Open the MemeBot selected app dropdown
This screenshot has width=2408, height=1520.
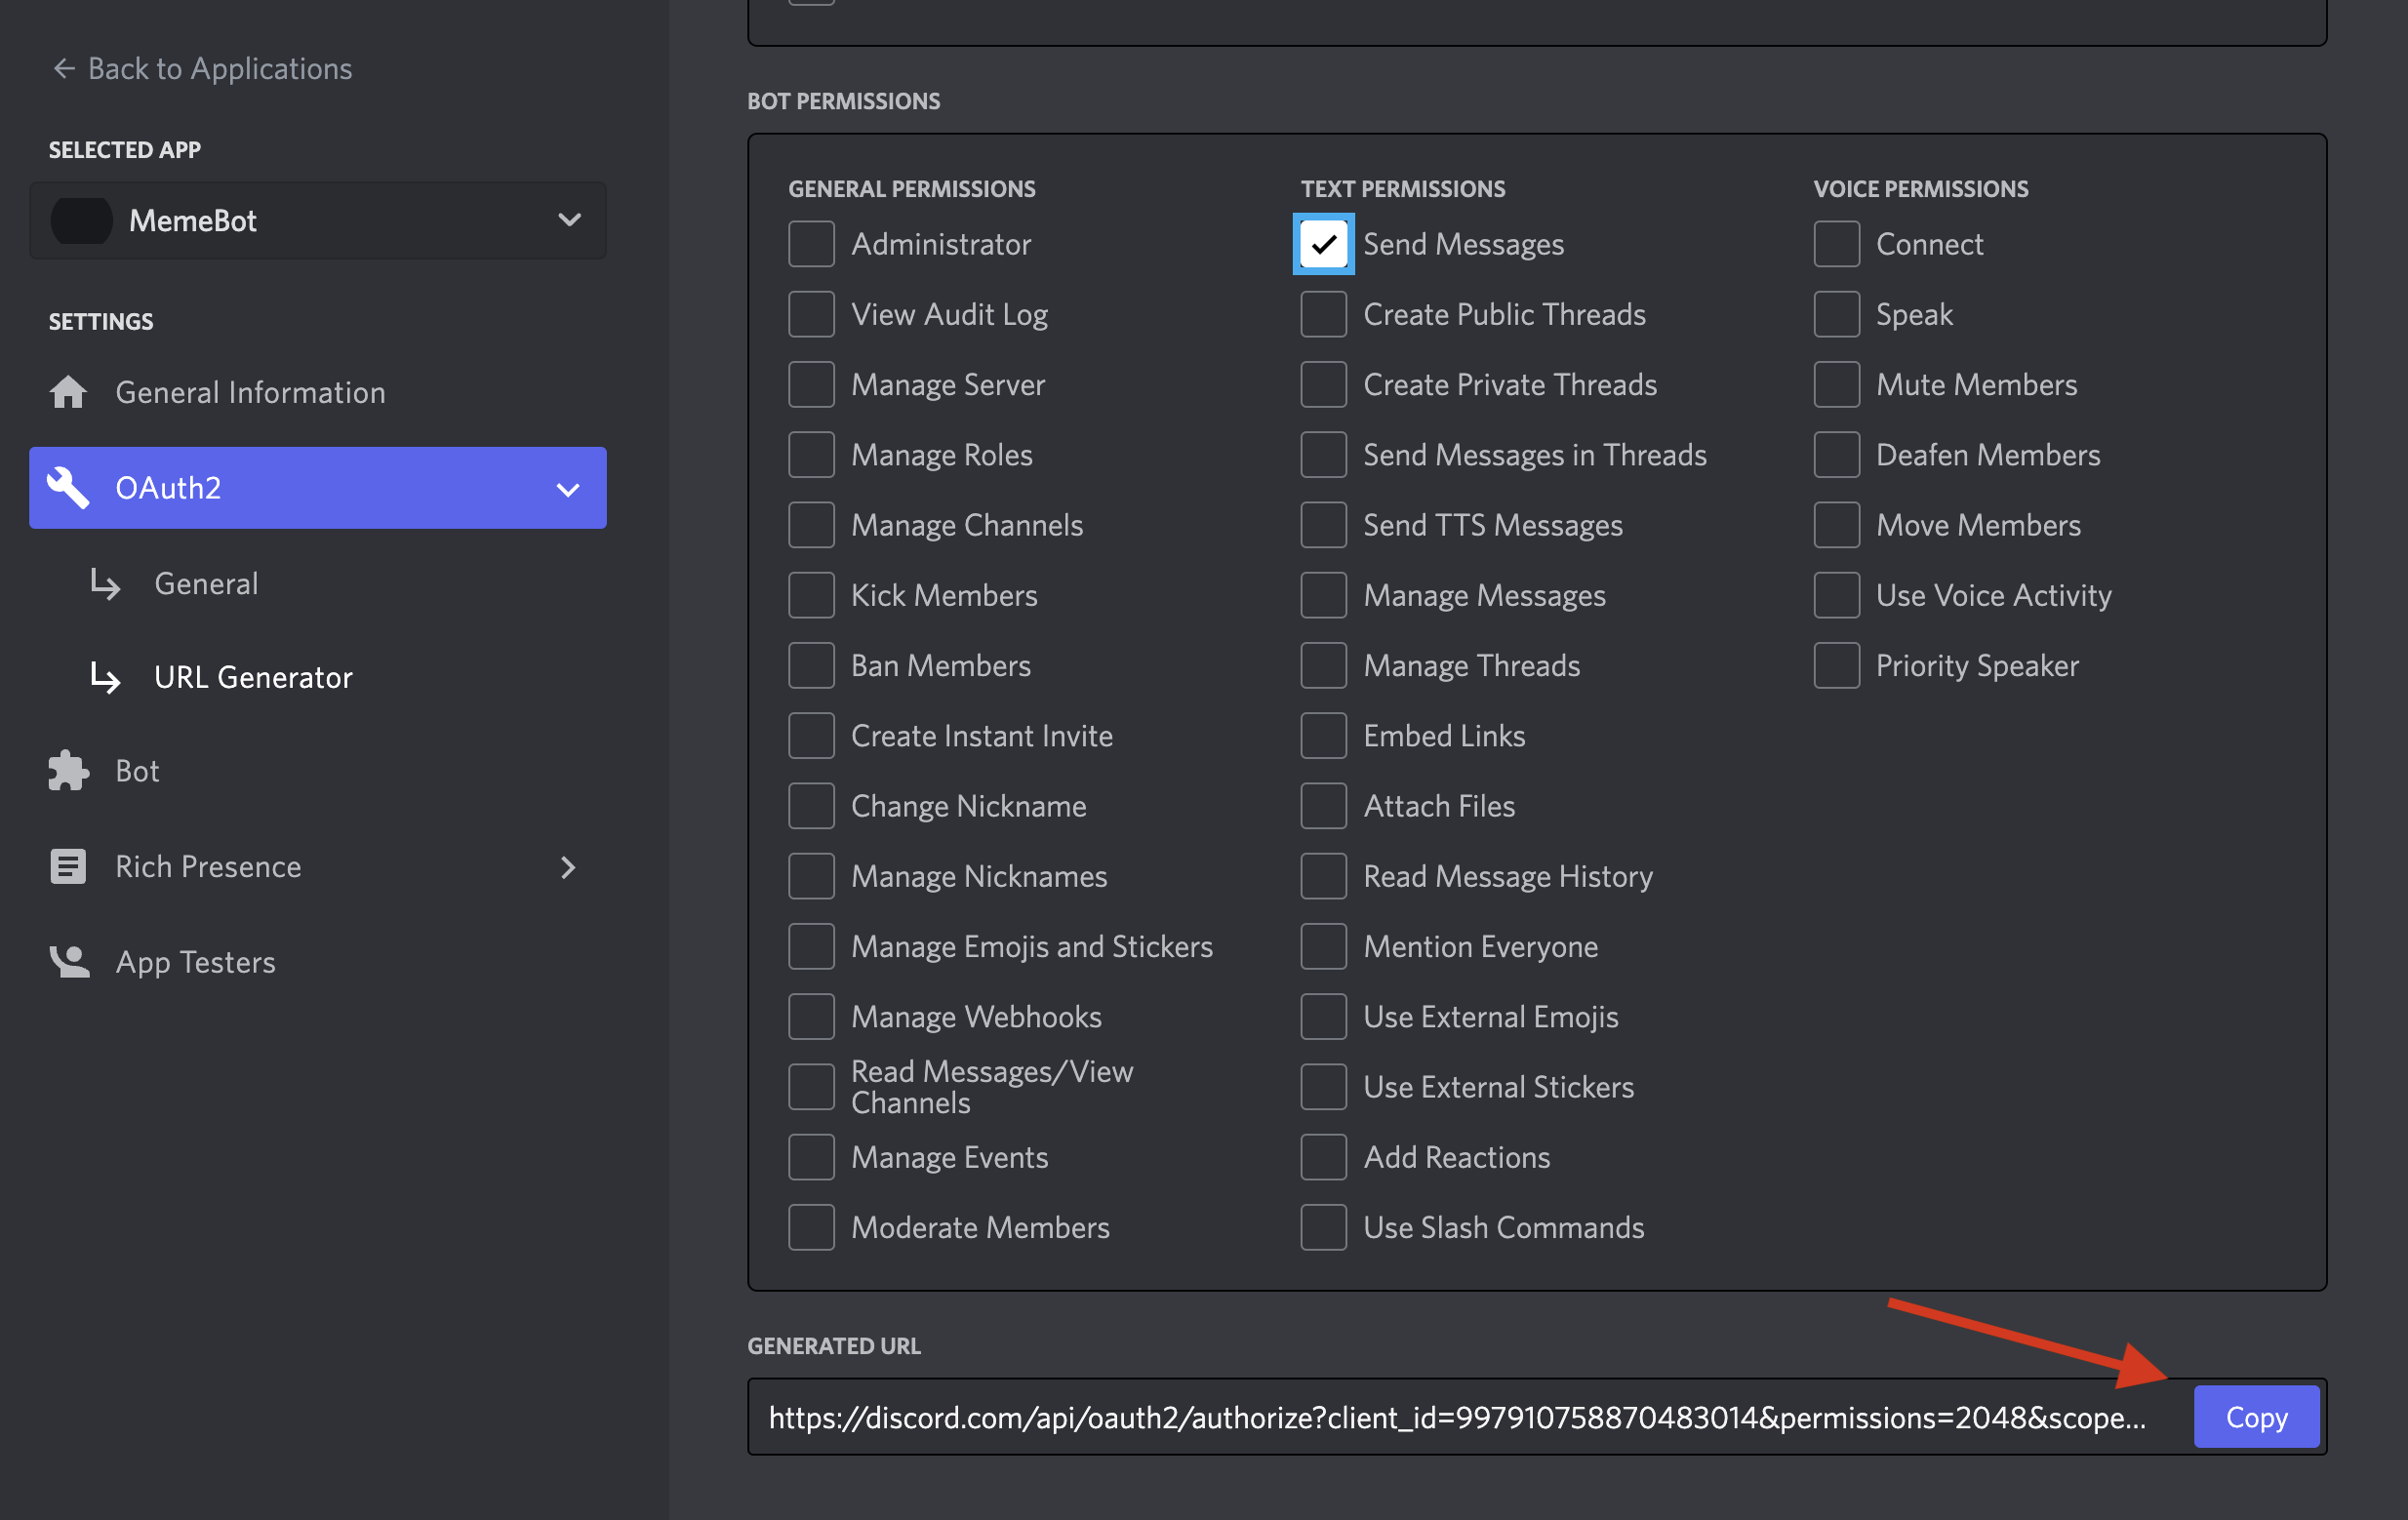coord(569,221)
